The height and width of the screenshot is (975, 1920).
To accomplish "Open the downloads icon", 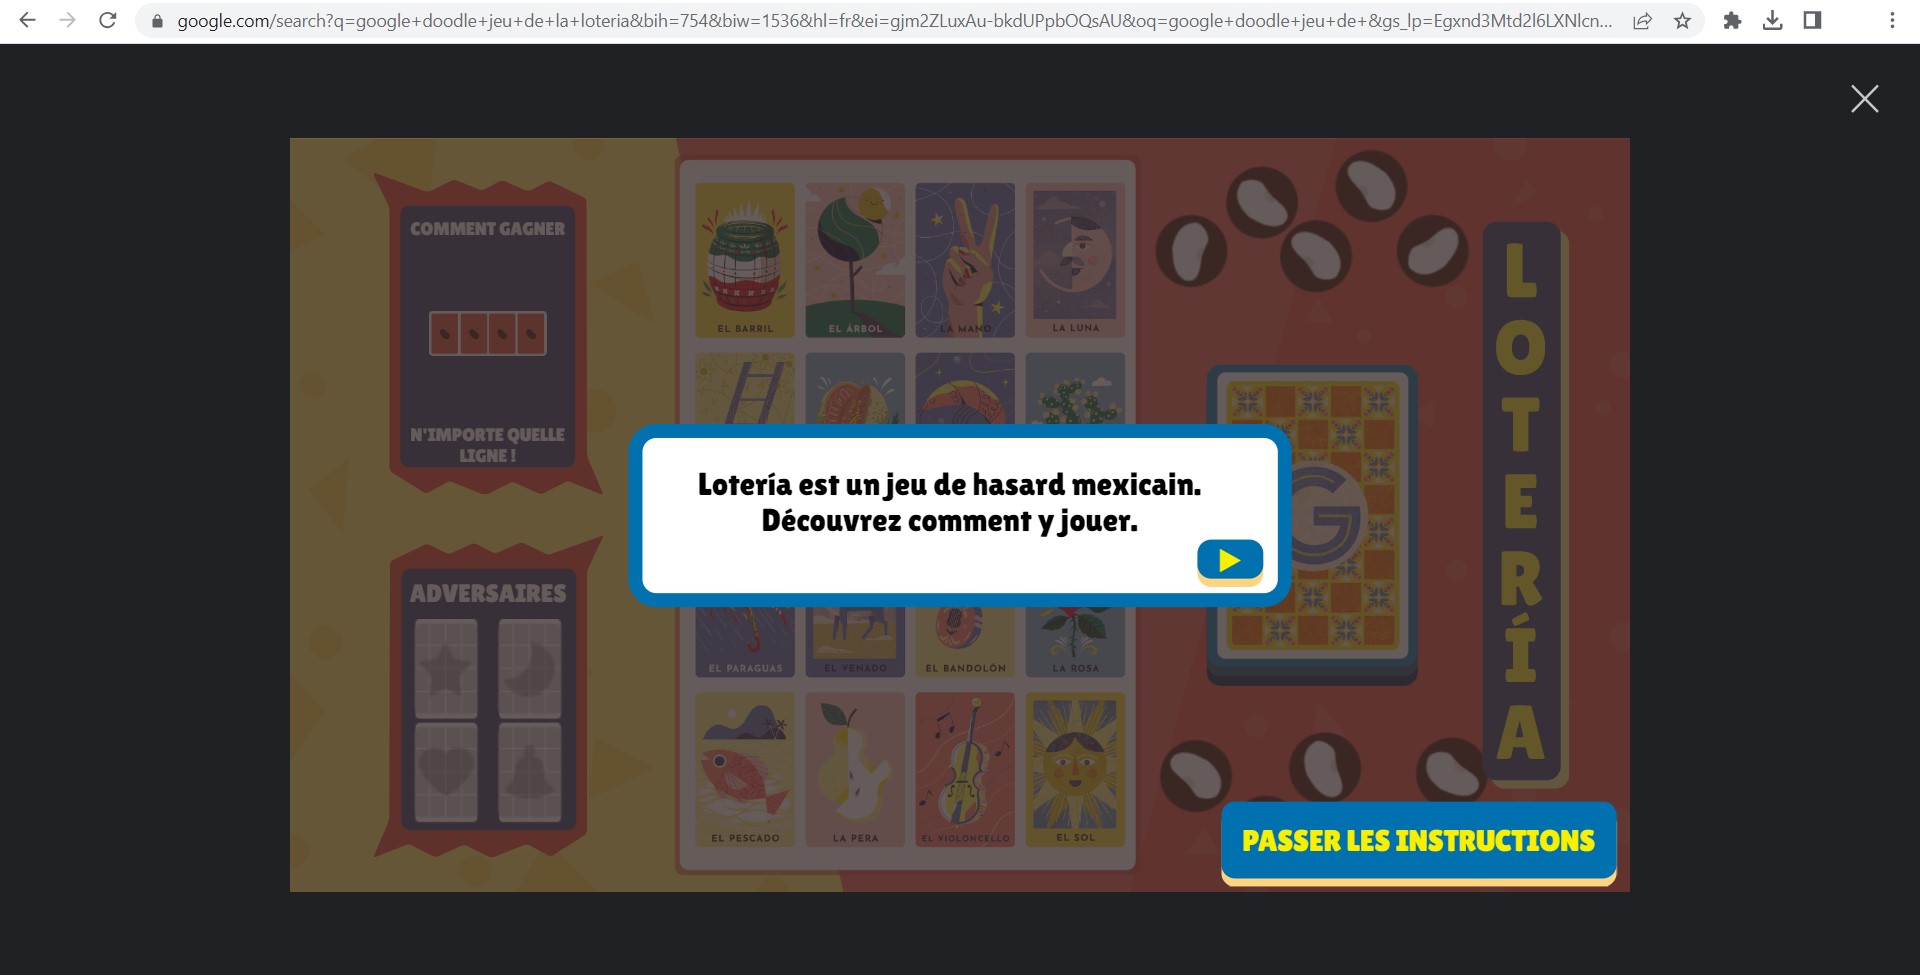I will [1772, 21].
